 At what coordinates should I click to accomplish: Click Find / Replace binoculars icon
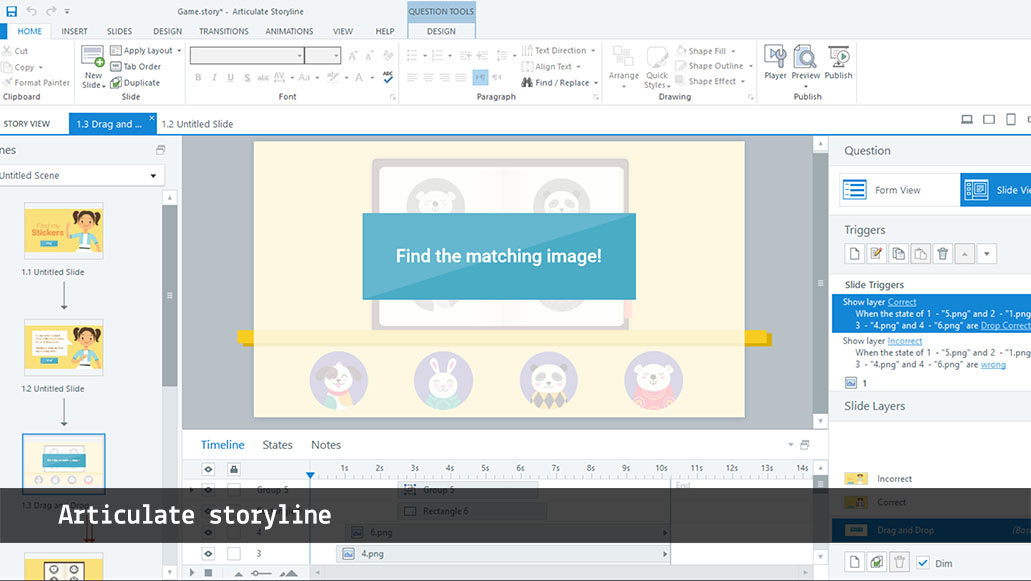(527, 83)
